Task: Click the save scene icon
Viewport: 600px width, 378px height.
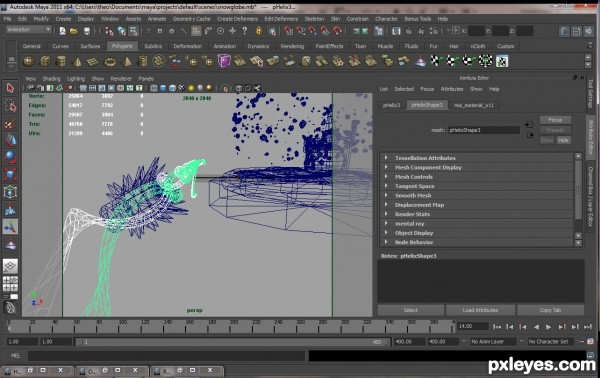Action: click(87, 31)
